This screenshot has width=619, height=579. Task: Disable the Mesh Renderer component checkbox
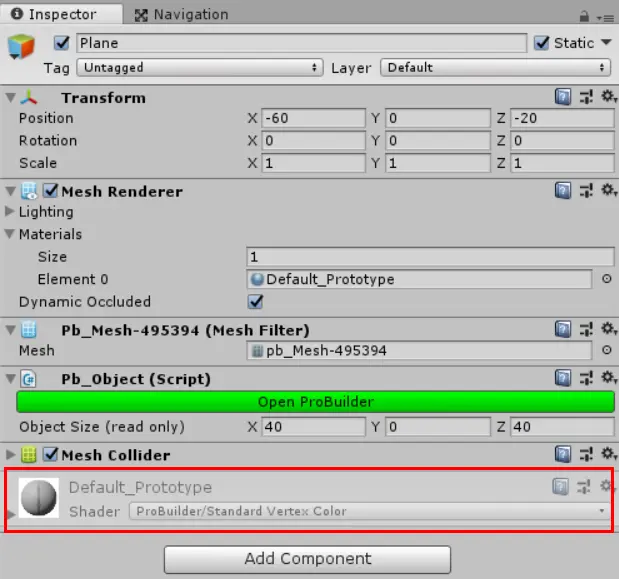[x=51, y=191]
